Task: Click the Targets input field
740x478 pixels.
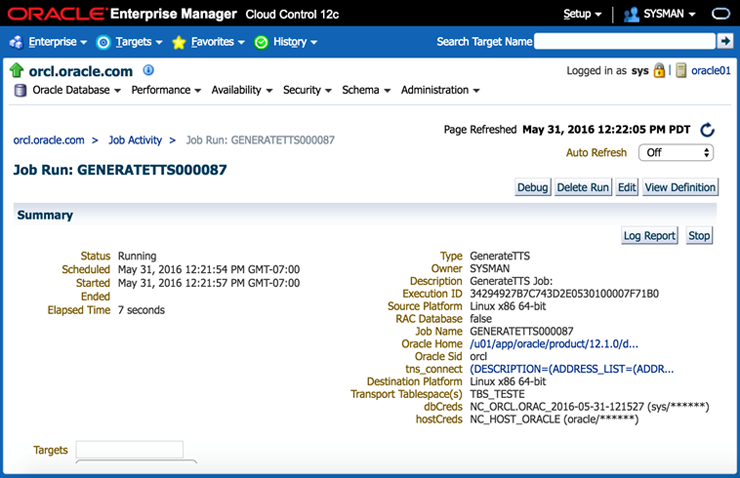Action: pyautogui.click(x=129, y=449)
